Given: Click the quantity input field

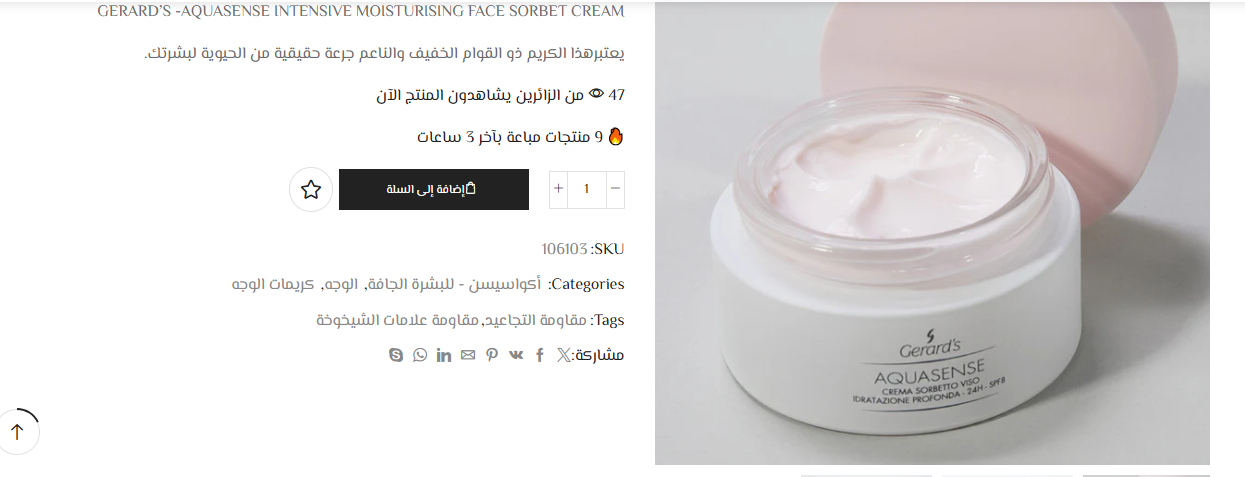Looking at the screenshot, I should coord(587,189).
